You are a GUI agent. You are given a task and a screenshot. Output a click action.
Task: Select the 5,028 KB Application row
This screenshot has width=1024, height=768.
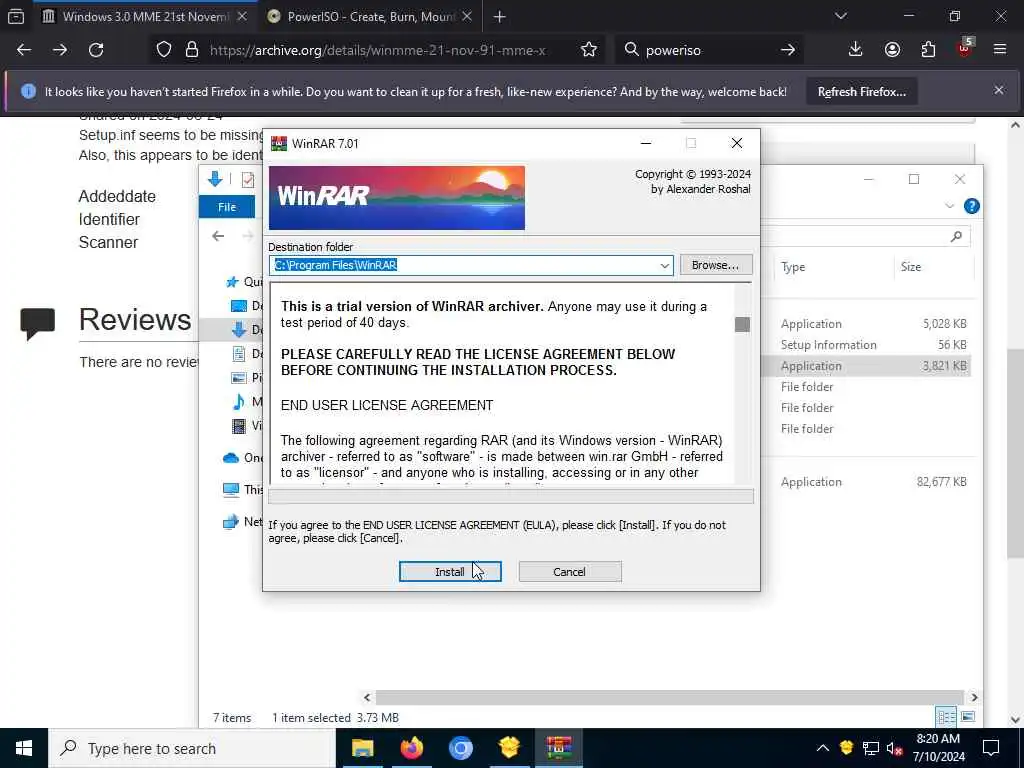tap(874, 324)
